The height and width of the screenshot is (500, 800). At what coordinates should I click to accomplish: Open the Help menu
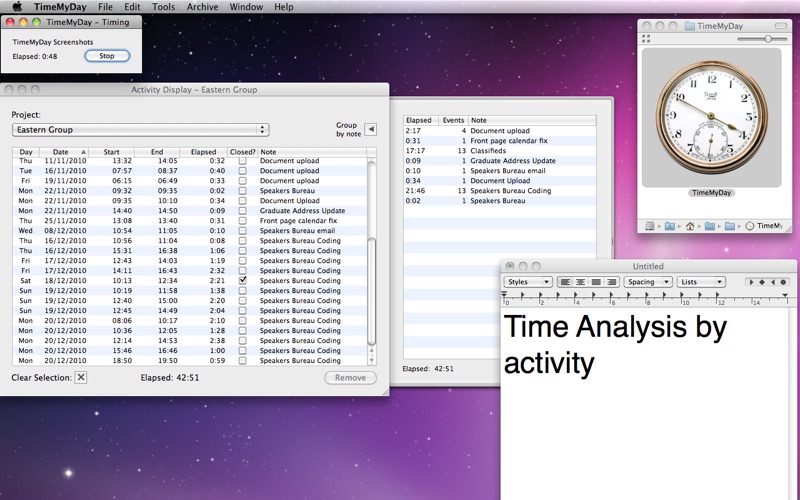point(284,7)
